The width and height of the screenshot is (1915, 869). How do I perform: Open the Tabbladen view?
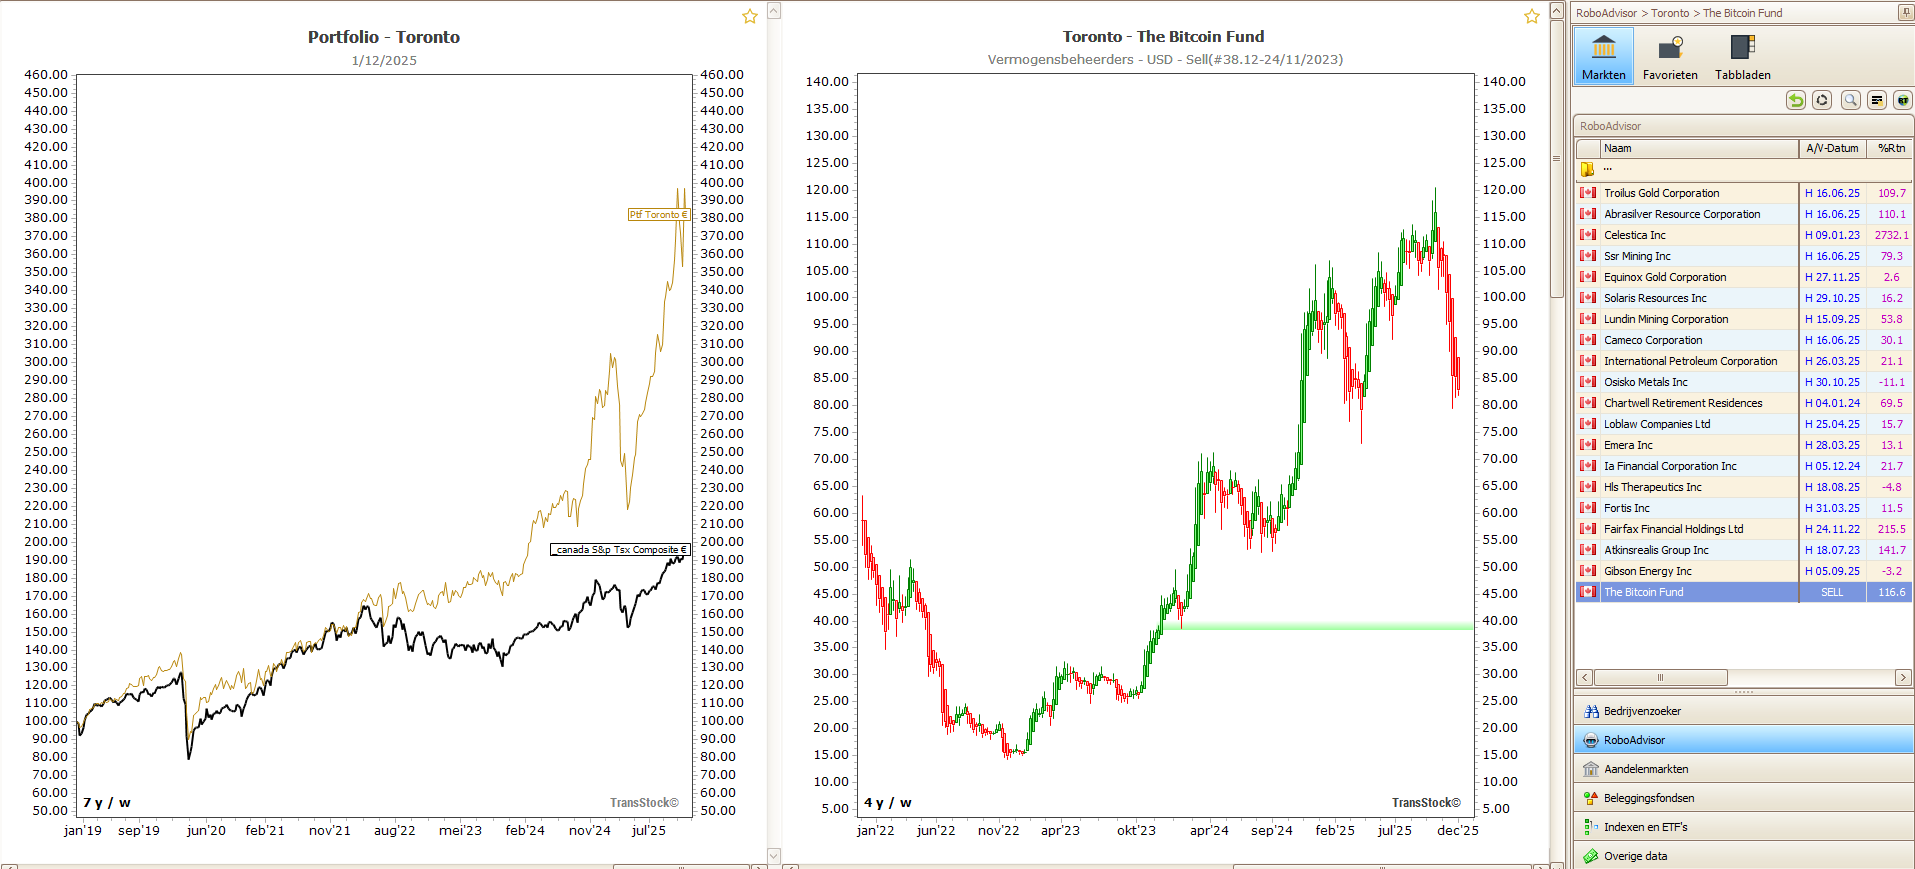coord(1742,57)
